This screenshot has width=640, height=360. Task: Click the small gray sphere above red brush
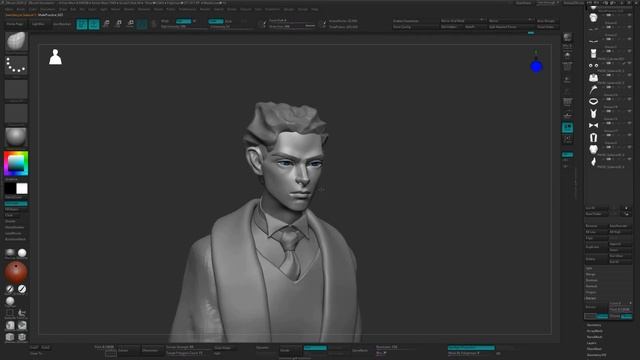click(10, 253)
